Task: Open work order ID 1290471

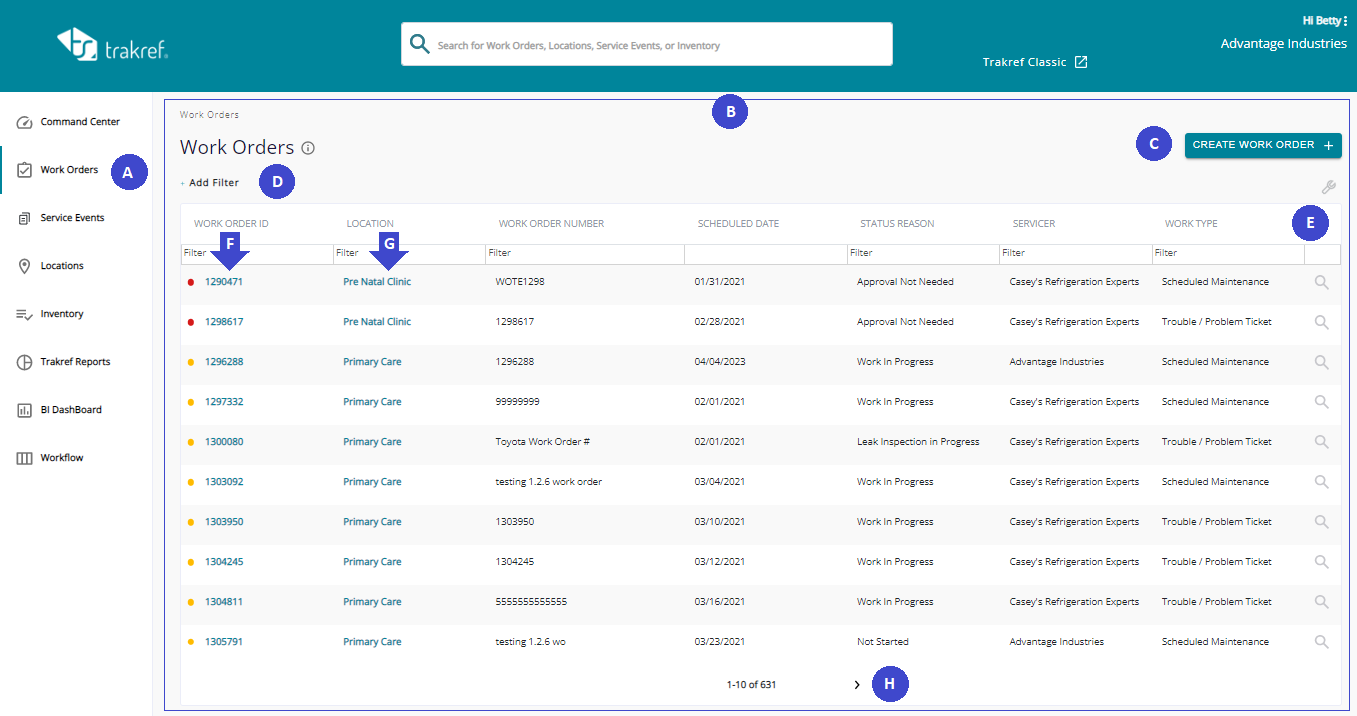Action: 224,282
